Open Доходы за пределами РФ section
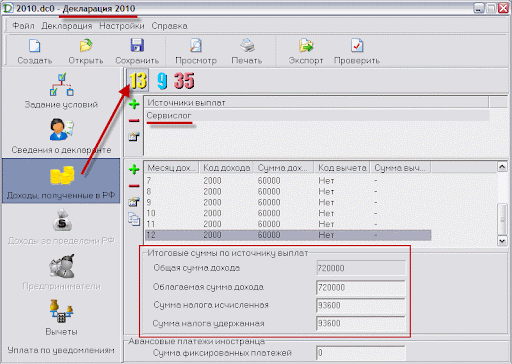The height and width of the screenshot is (364, 512). coord(61,227)
